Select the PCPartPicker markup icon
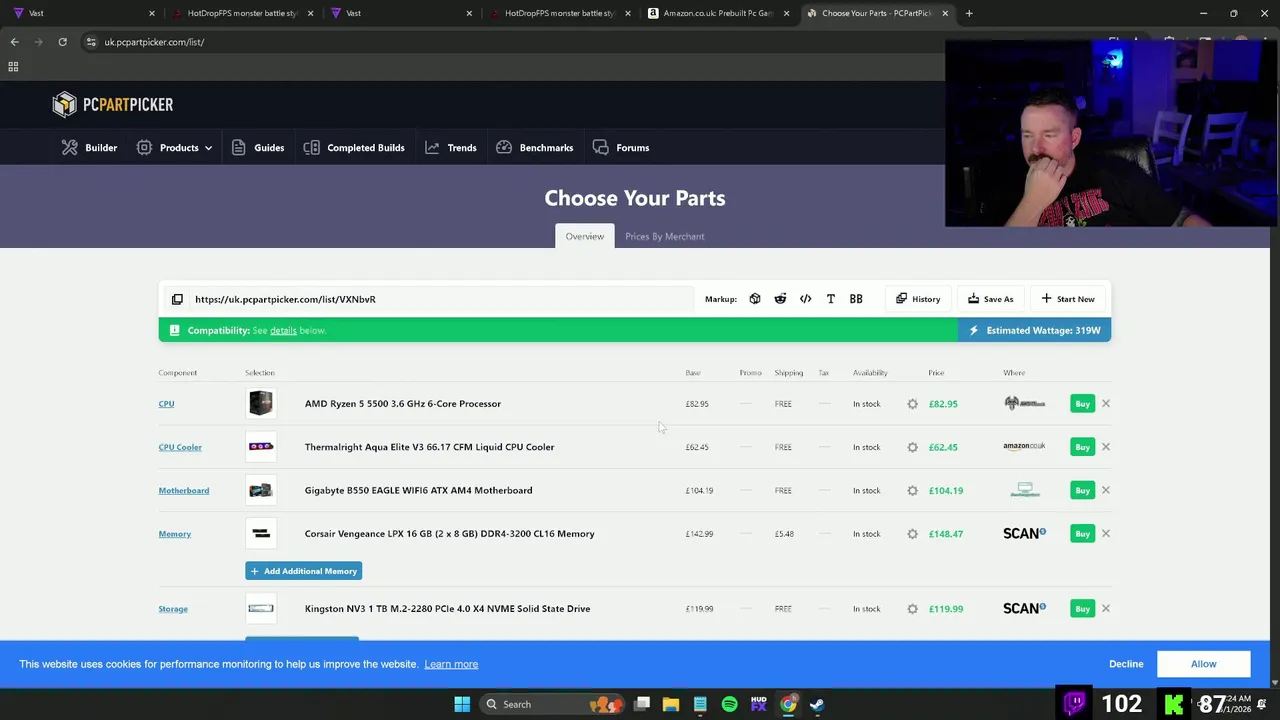 click(755, 299)
